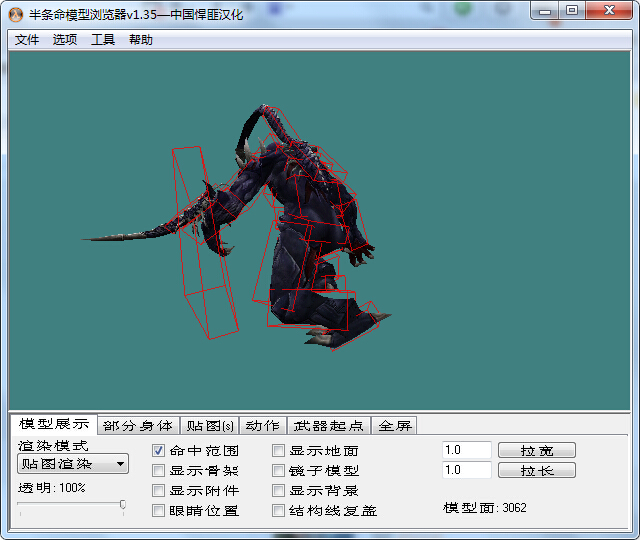Open the 帮助 menu
The image size is (640, 540).
click(x=141, y=40)
